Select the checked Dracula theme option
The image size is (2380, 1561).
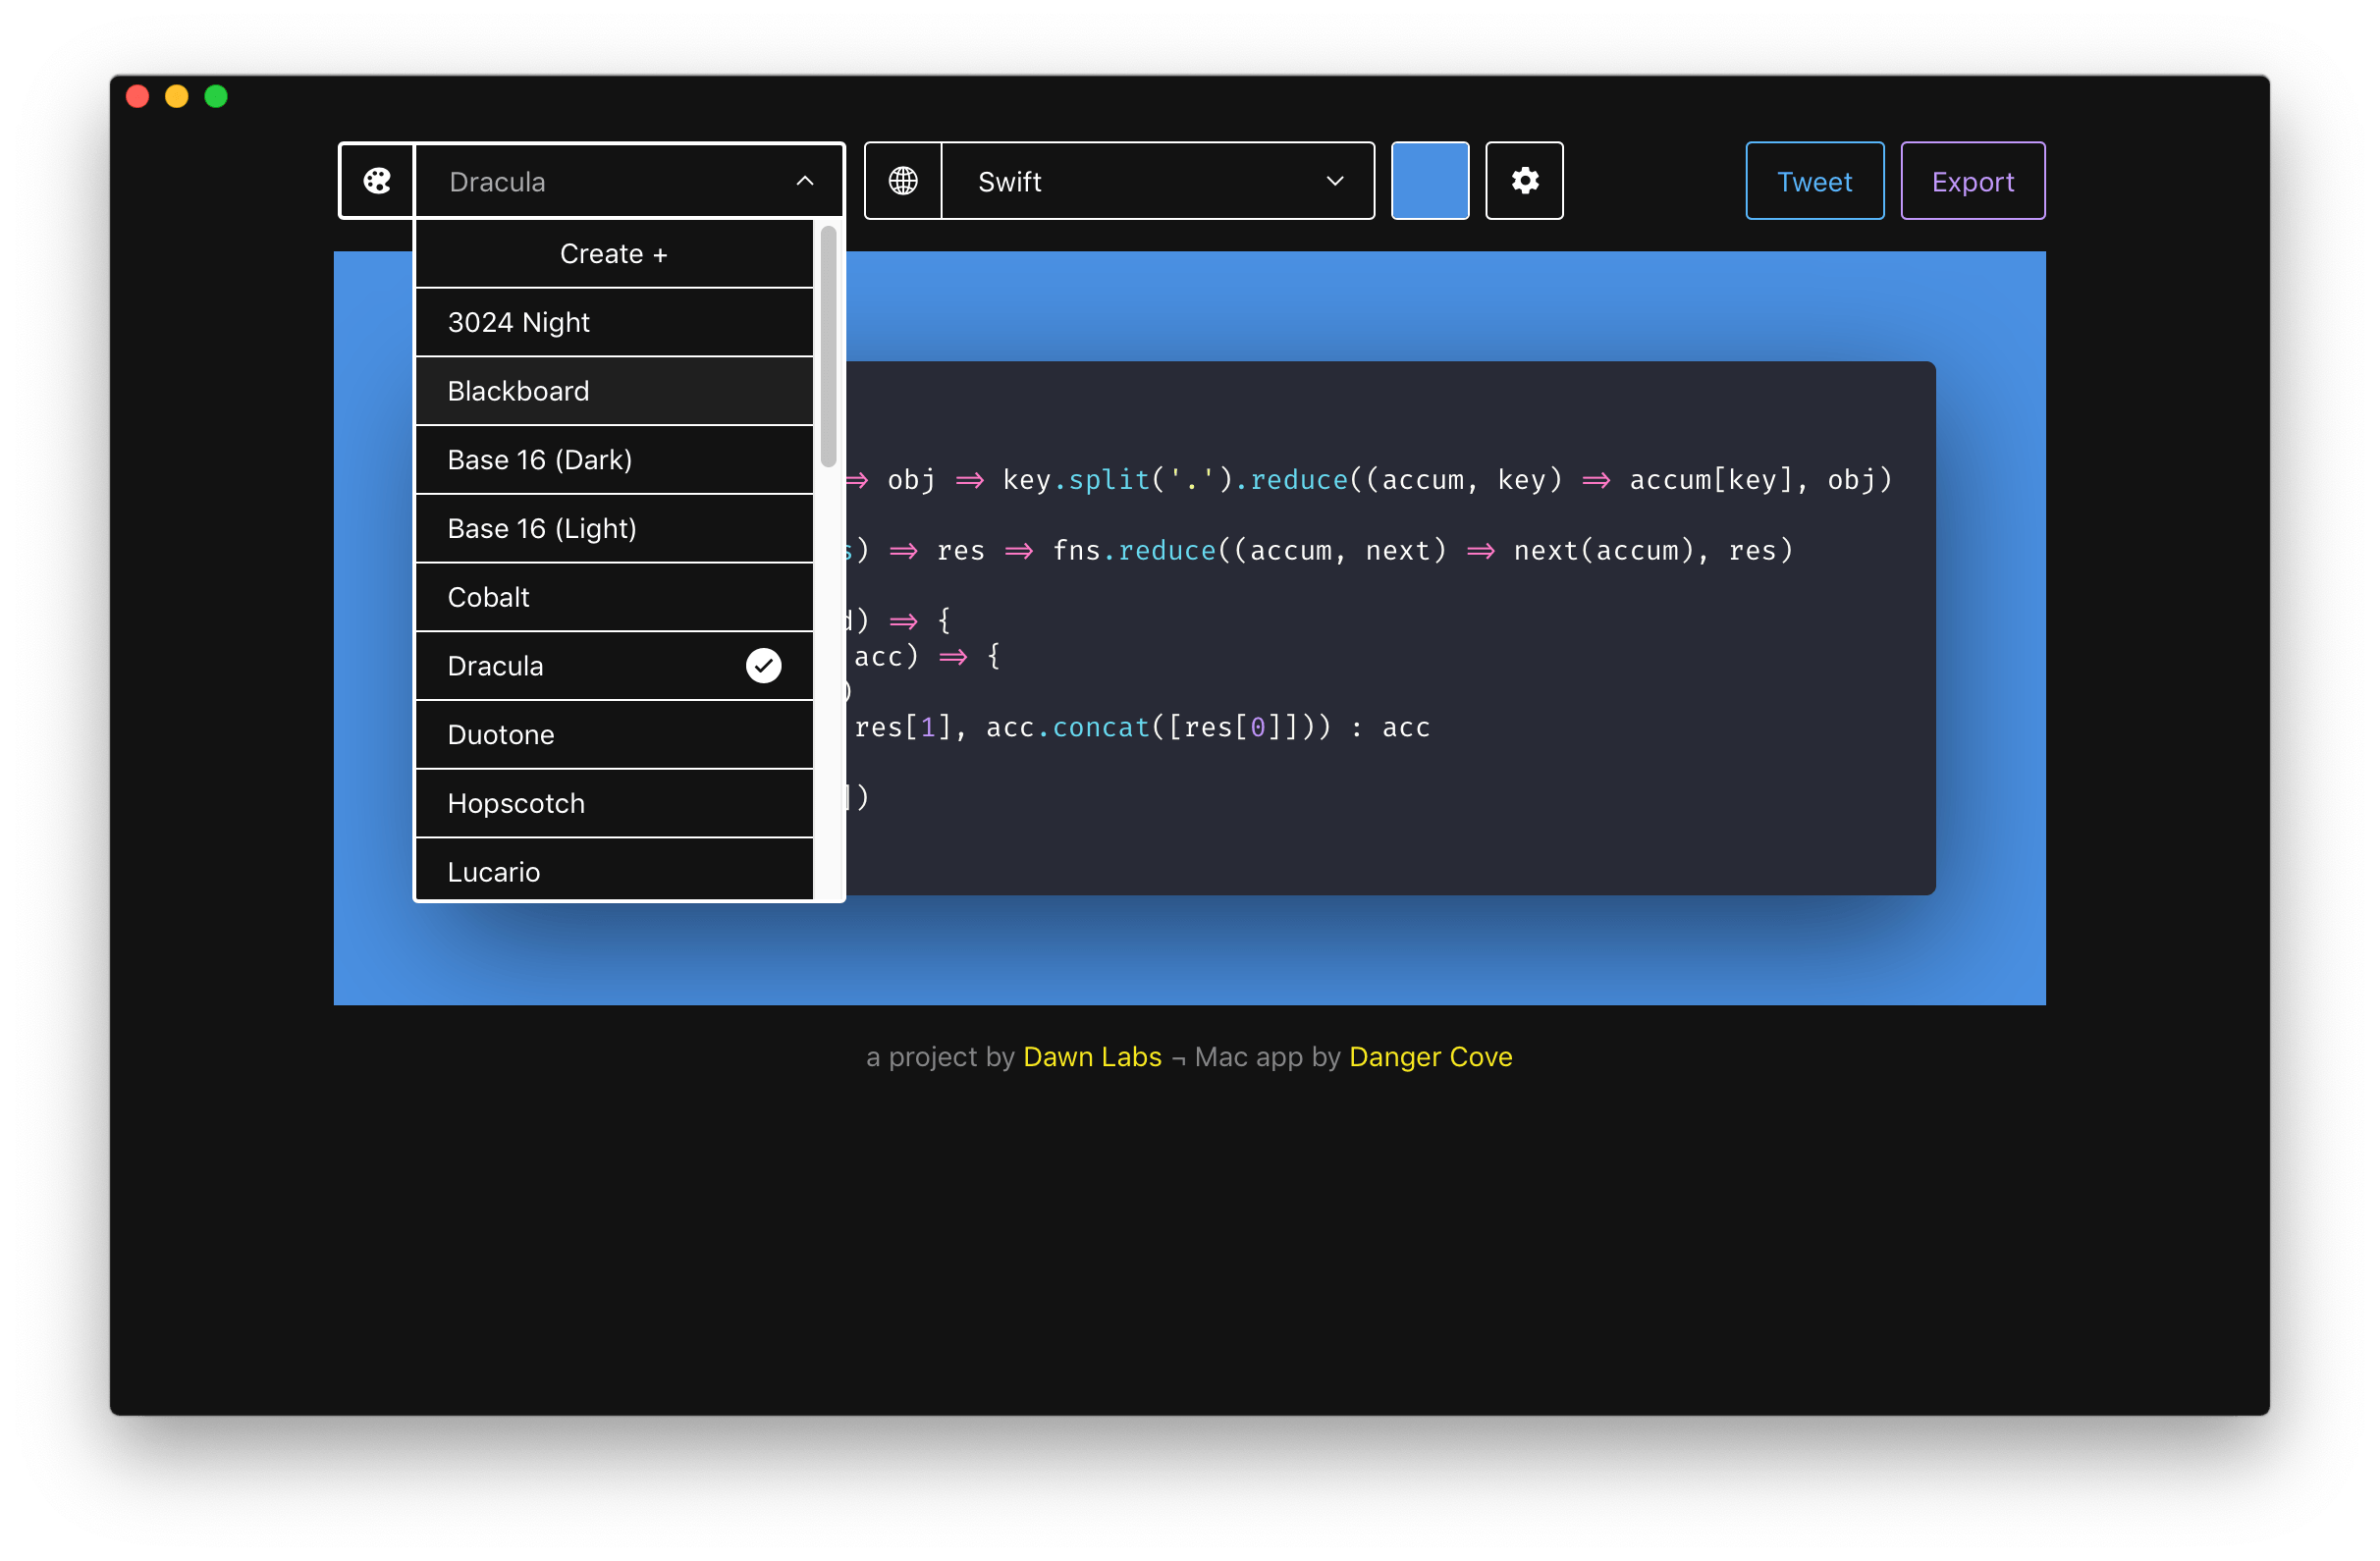pos(614,666)
